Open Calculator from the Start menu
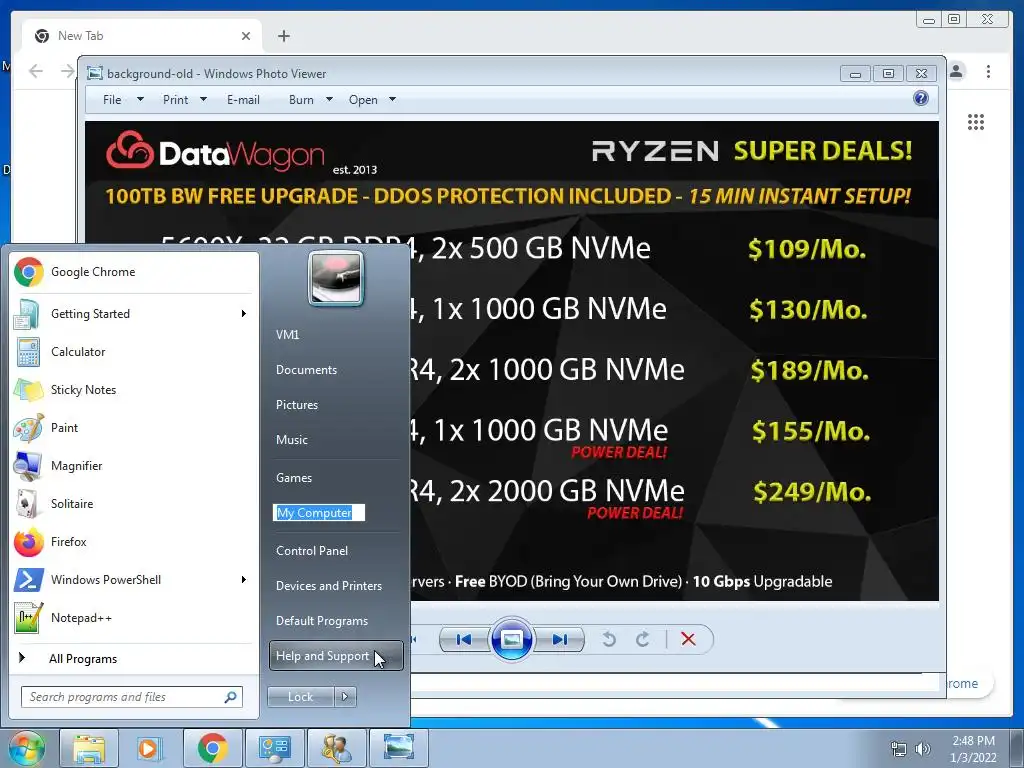Image resolution: width=1024 pixels, height=768 pixels. pos(134,351)
